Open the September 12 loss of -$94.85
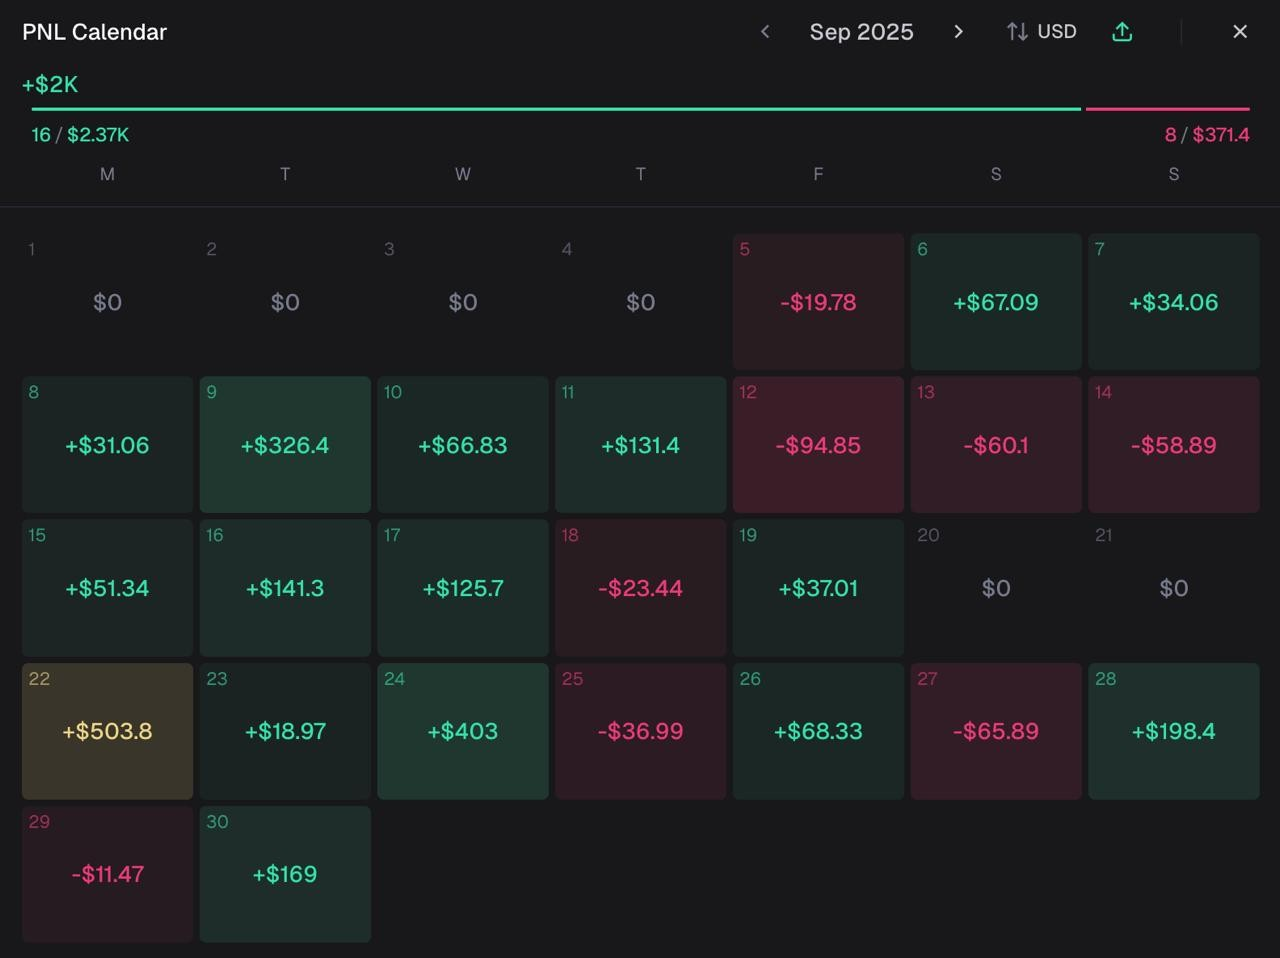 click(818, 445)
